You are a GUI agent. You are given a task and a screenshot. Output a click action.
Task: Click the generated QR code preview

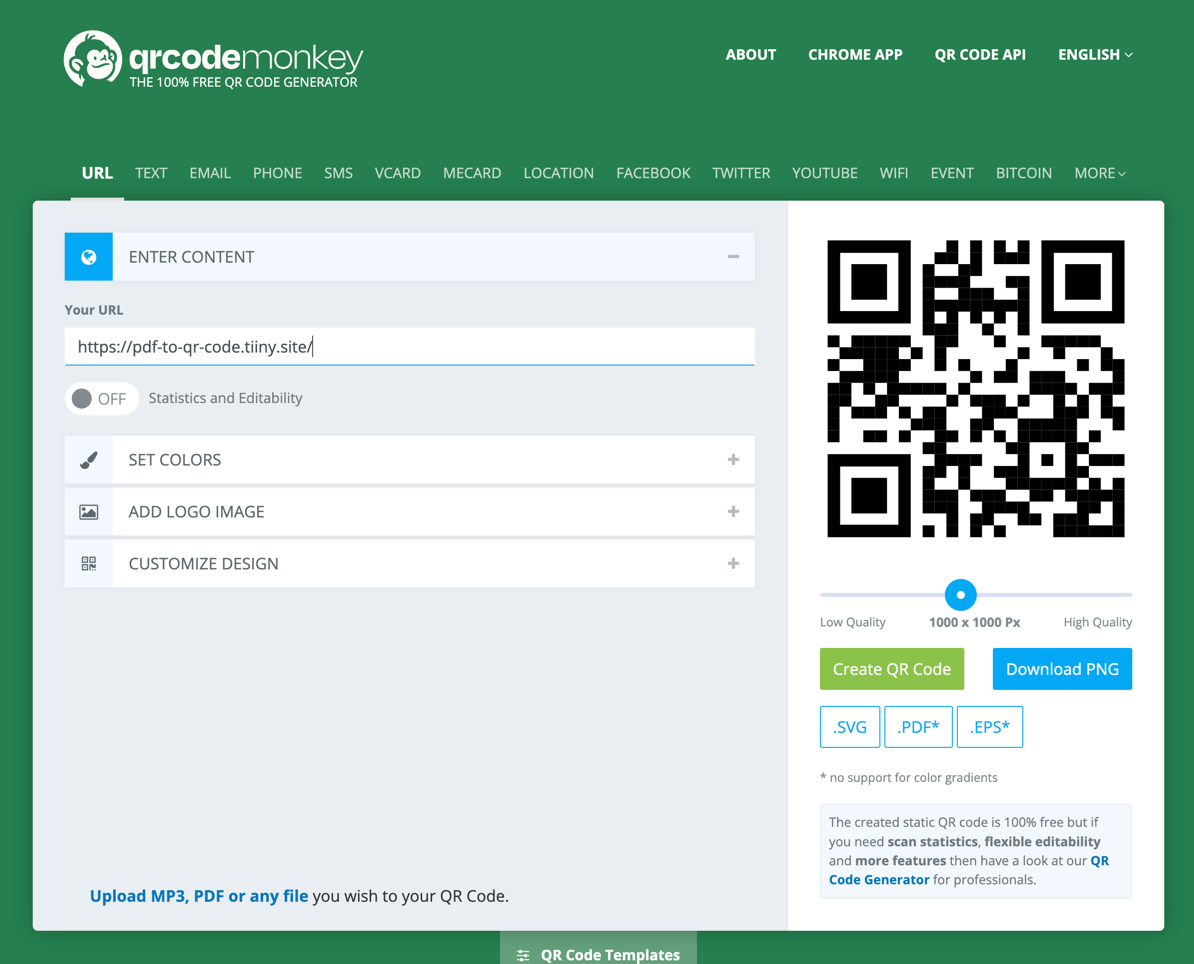click(x=975, y=388)
